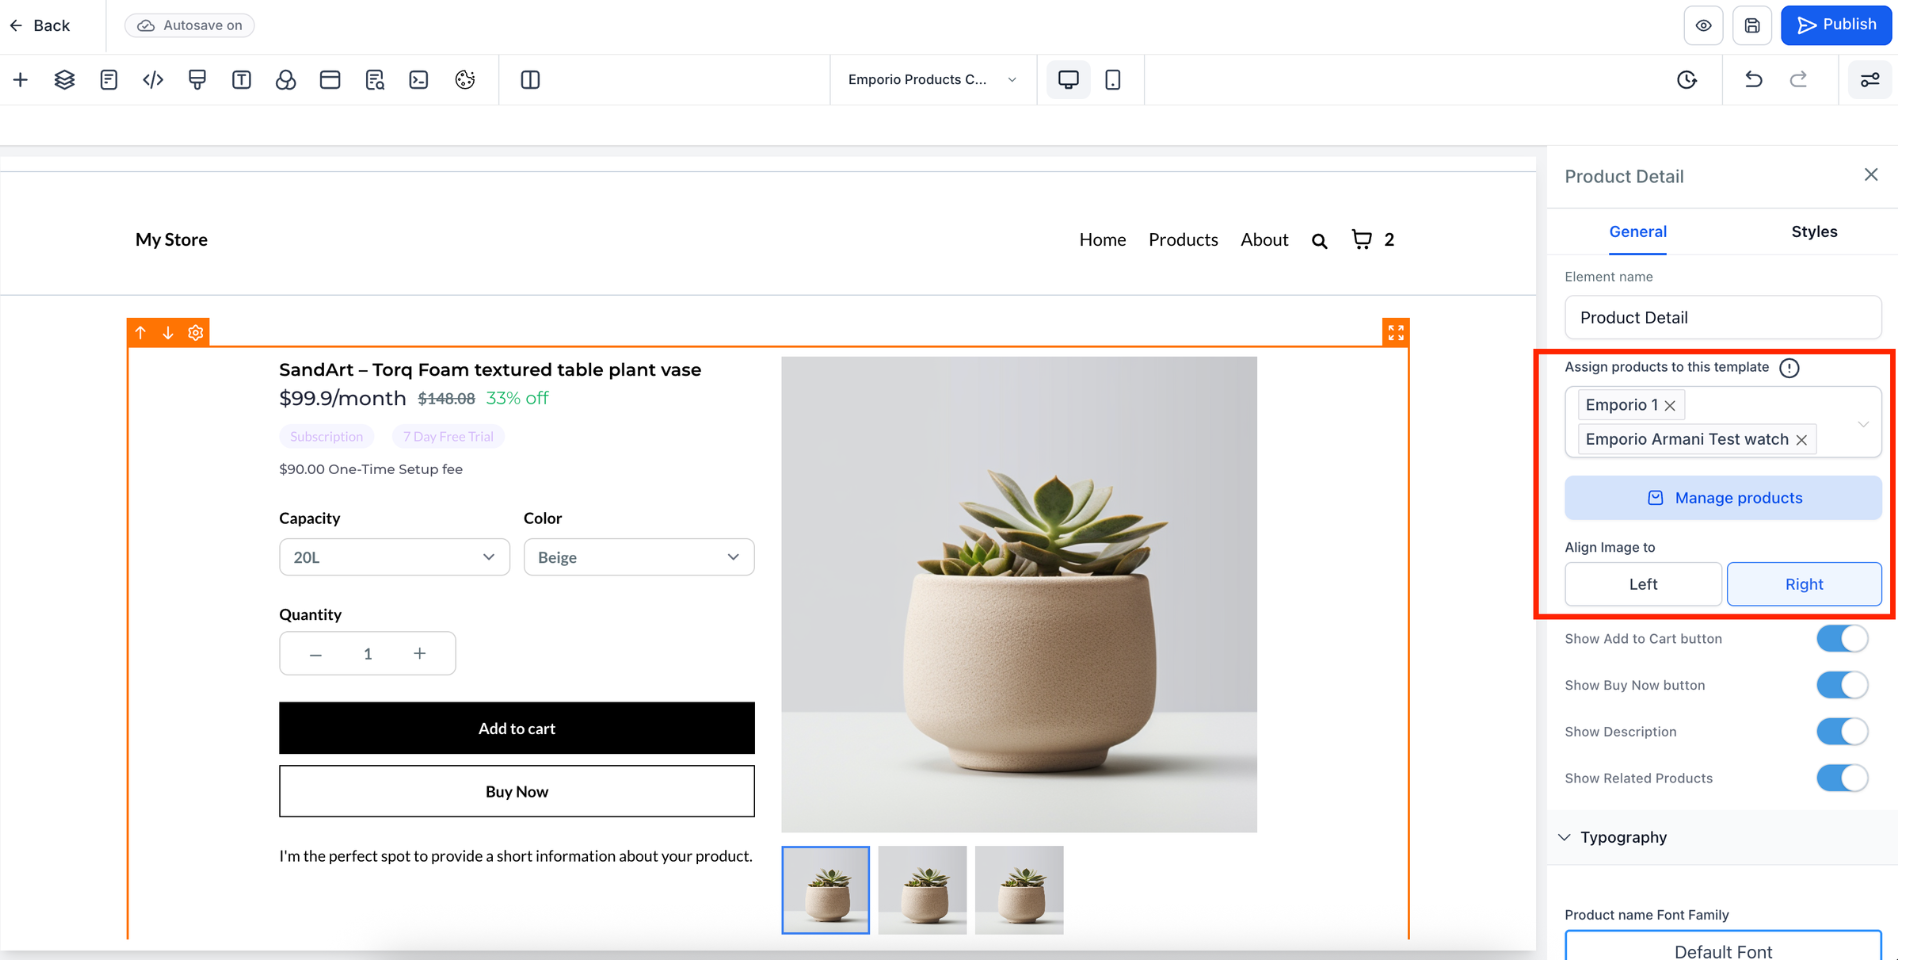Open the shopping cart icon
Screen dimensions: 1917x960
(x=1362, y=239)
